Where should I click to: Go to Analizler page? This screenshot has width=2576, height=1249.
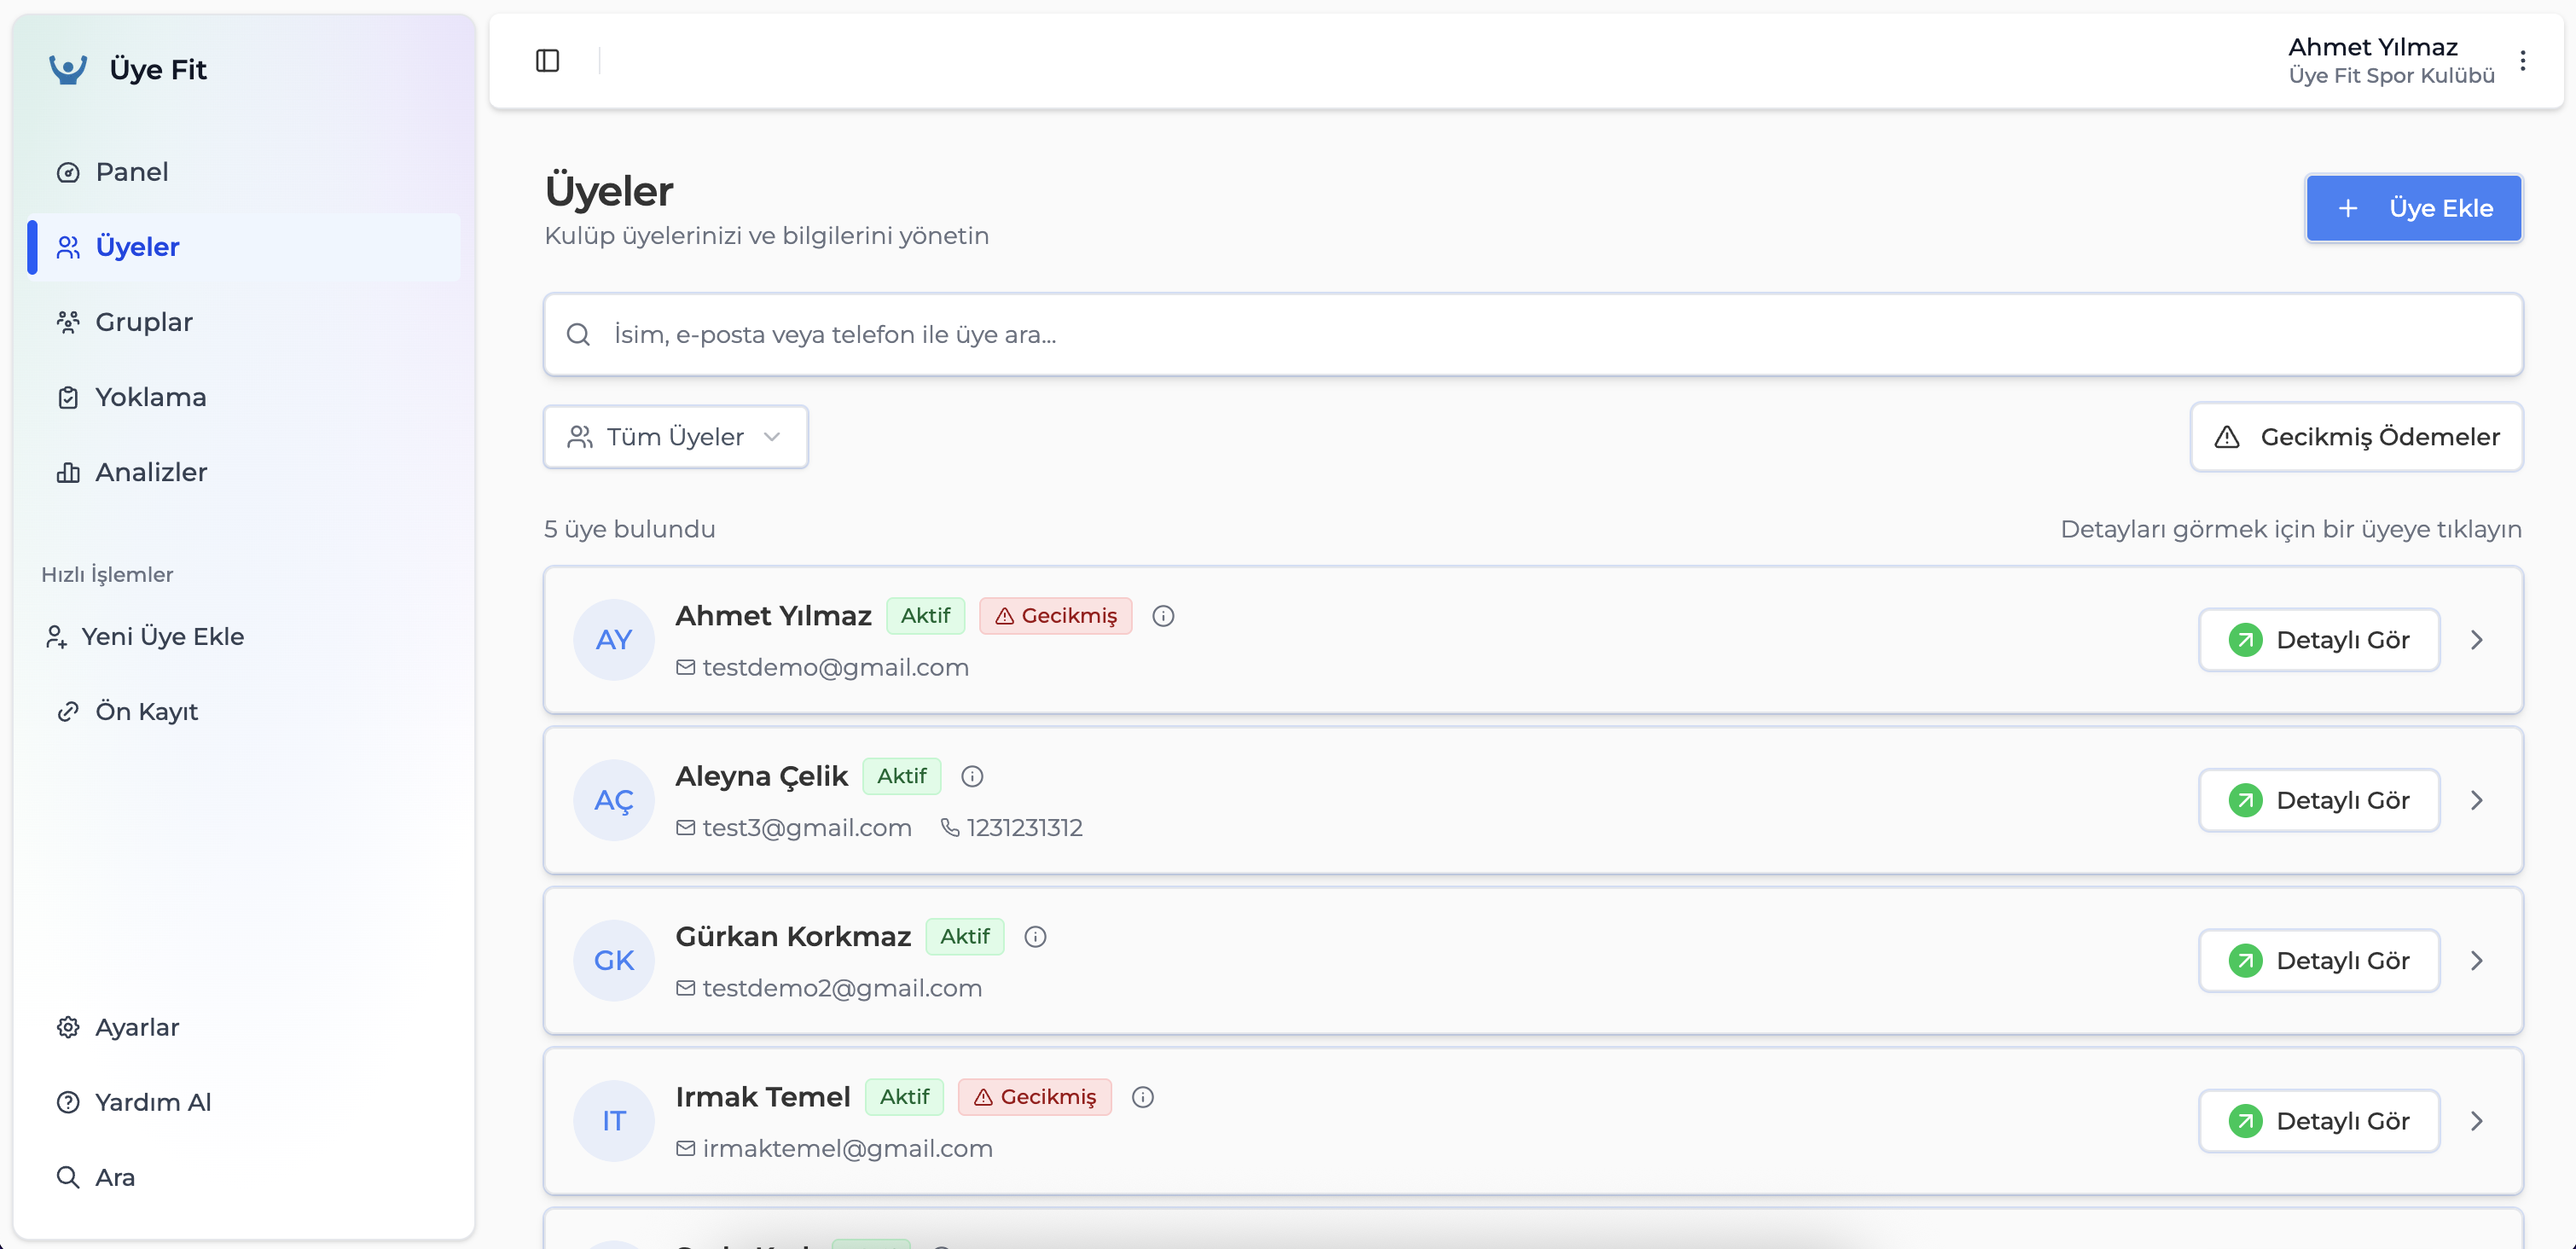point(150,472)
